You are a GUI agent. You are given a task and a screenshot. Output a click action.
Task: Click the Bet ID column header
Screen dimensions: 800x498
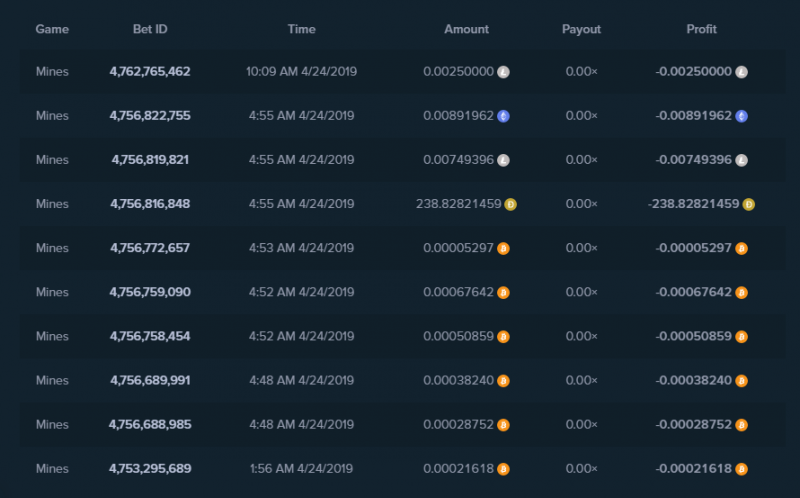[150, 29]
